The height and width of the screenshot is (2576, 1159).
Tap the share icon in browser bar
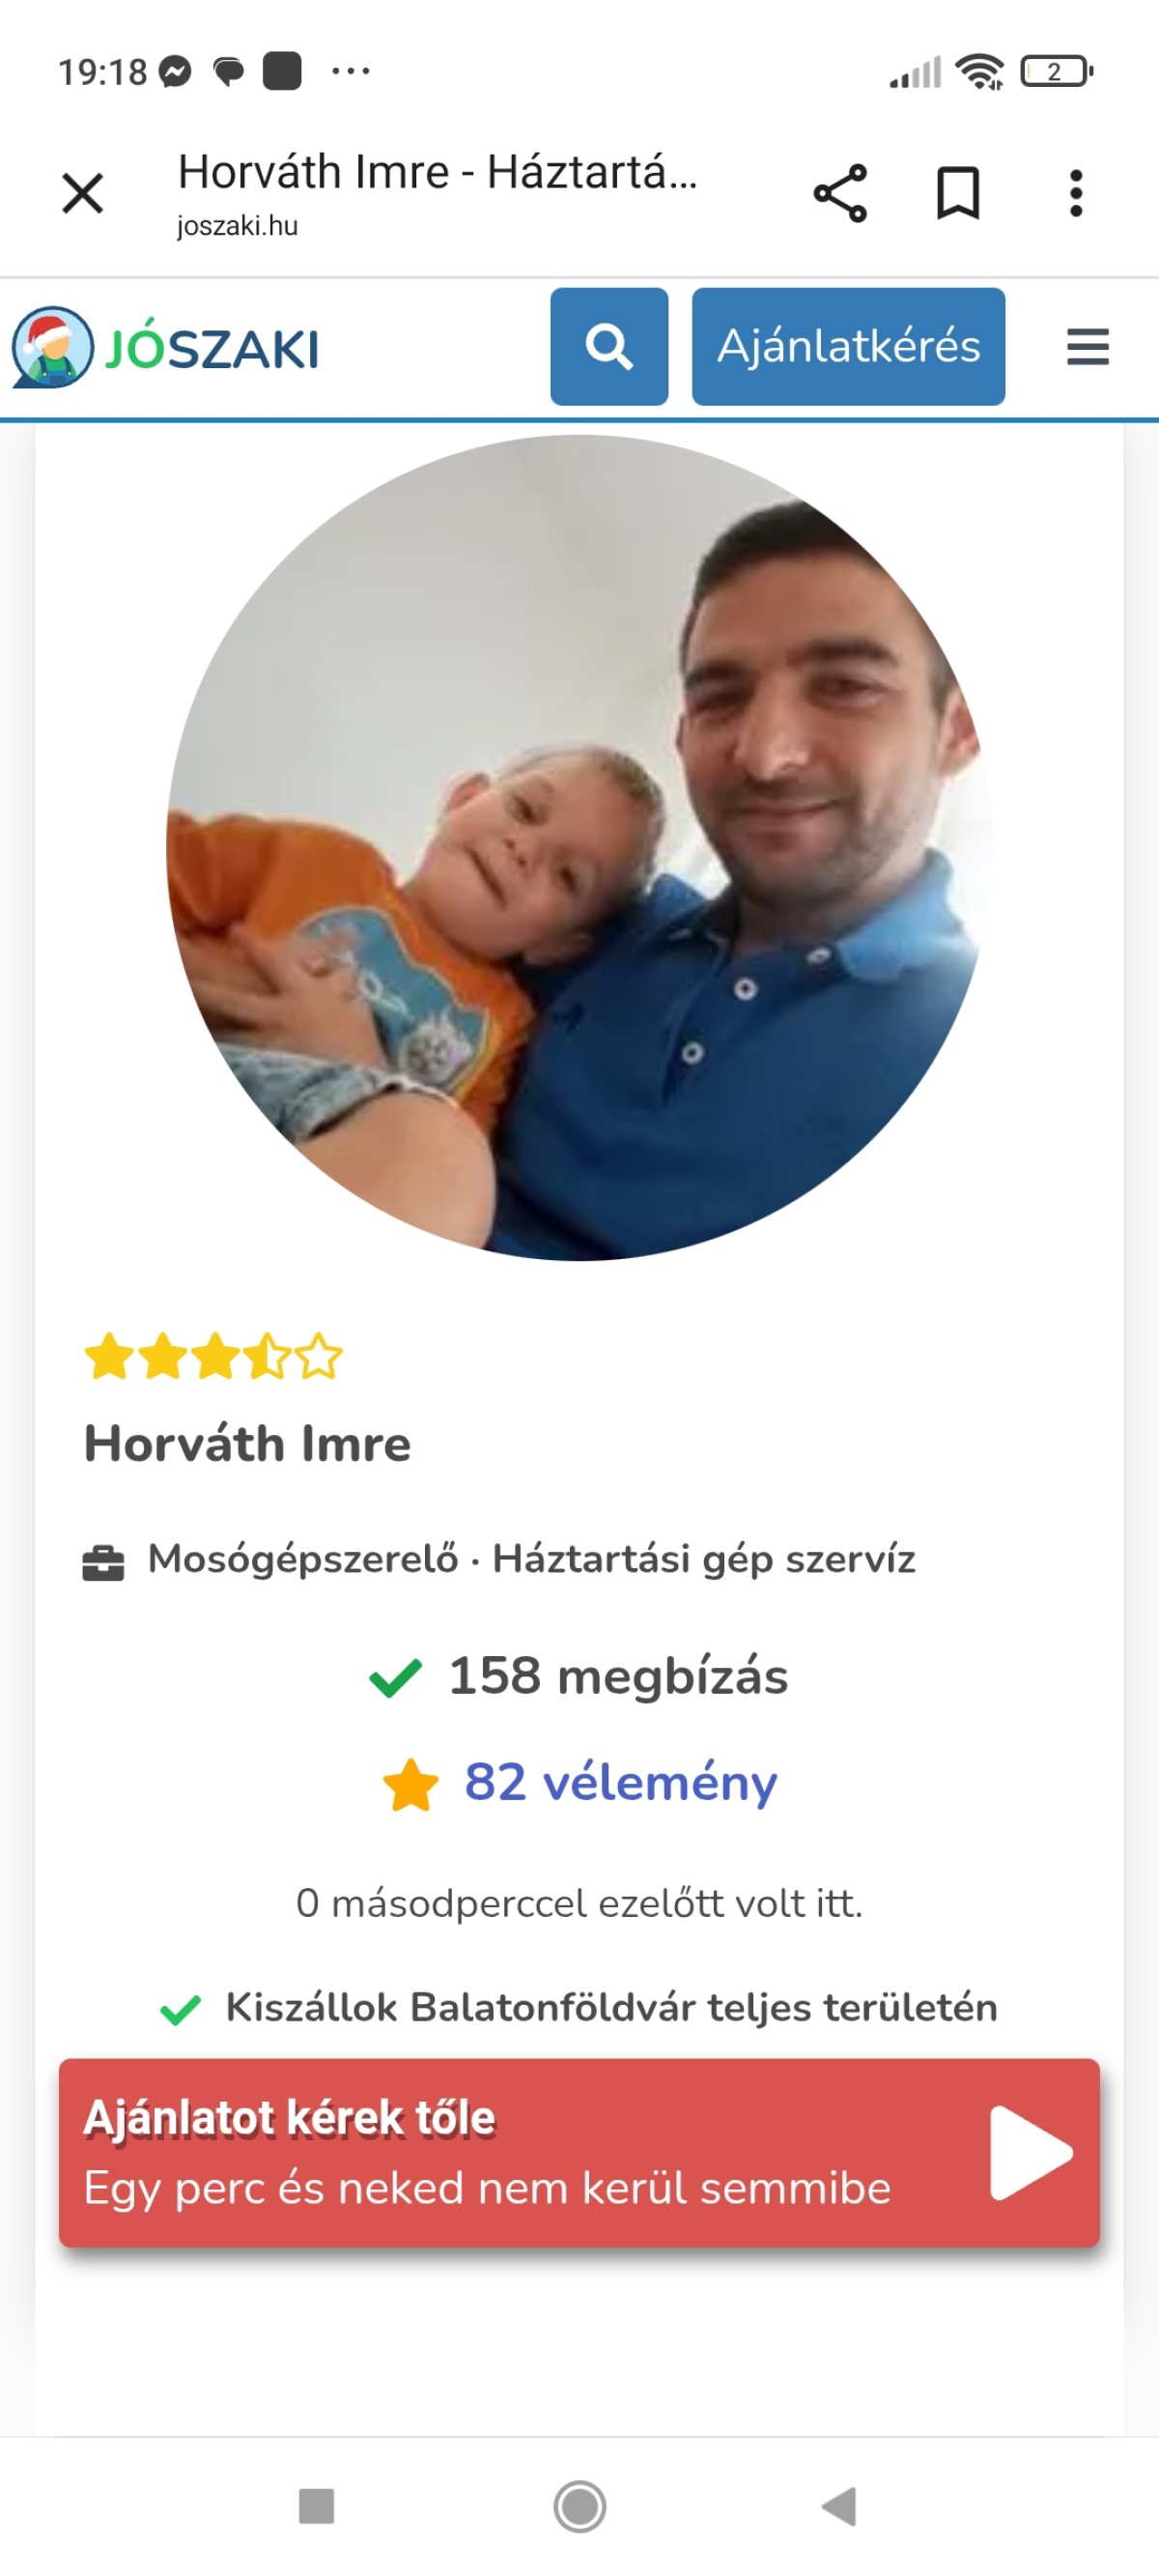[840, 193]
